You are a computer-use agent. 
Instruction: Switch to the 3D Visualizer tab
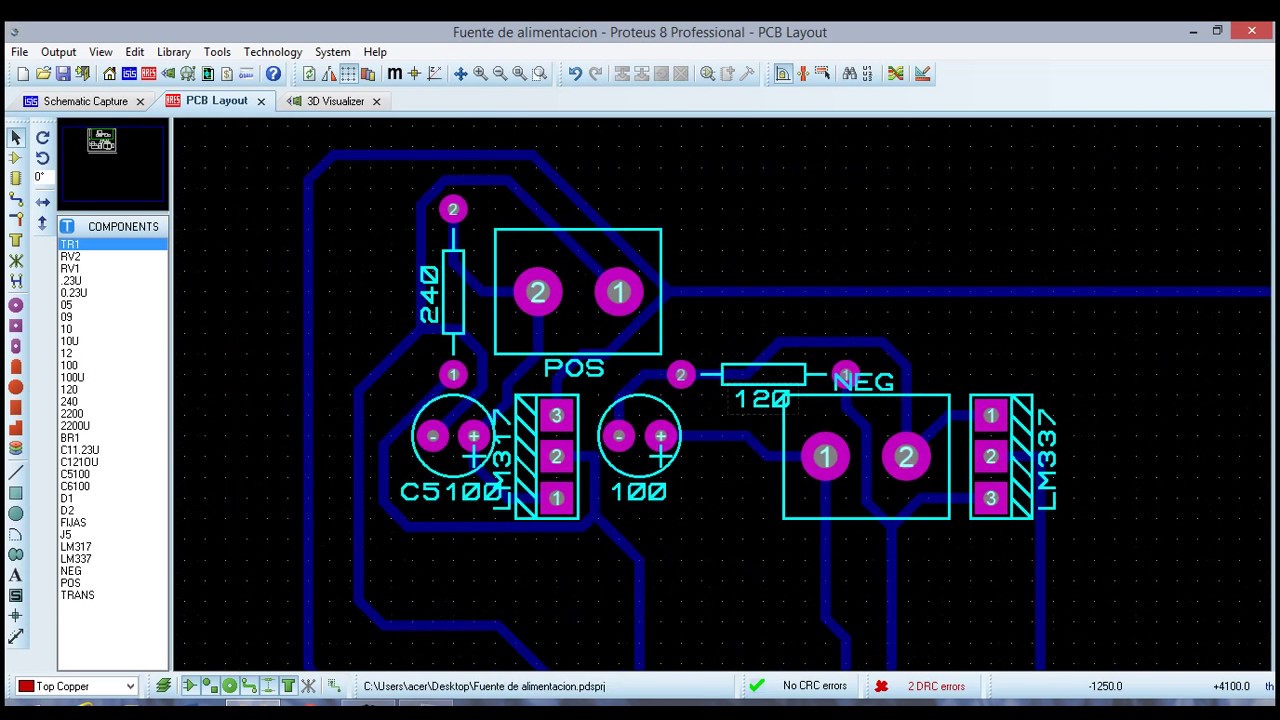pos(335,101)
